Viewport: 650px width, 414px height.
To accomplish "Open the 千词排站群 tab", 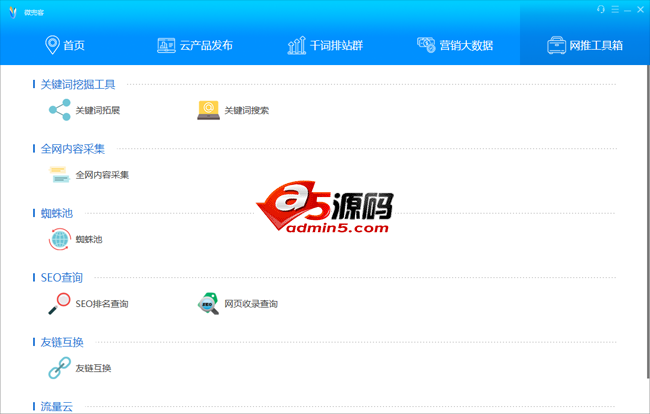I will pos(325,45).
